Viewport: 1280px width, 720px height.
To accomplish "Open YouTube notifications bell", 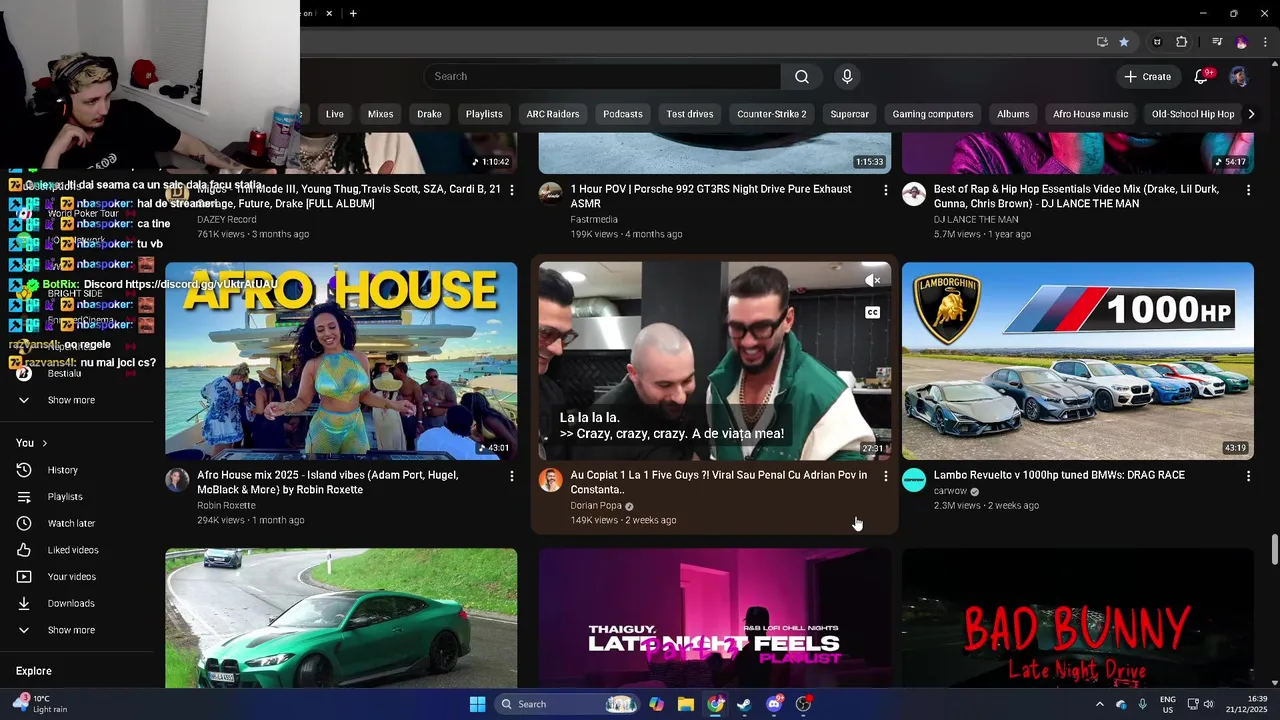I will coord(1202,77).
